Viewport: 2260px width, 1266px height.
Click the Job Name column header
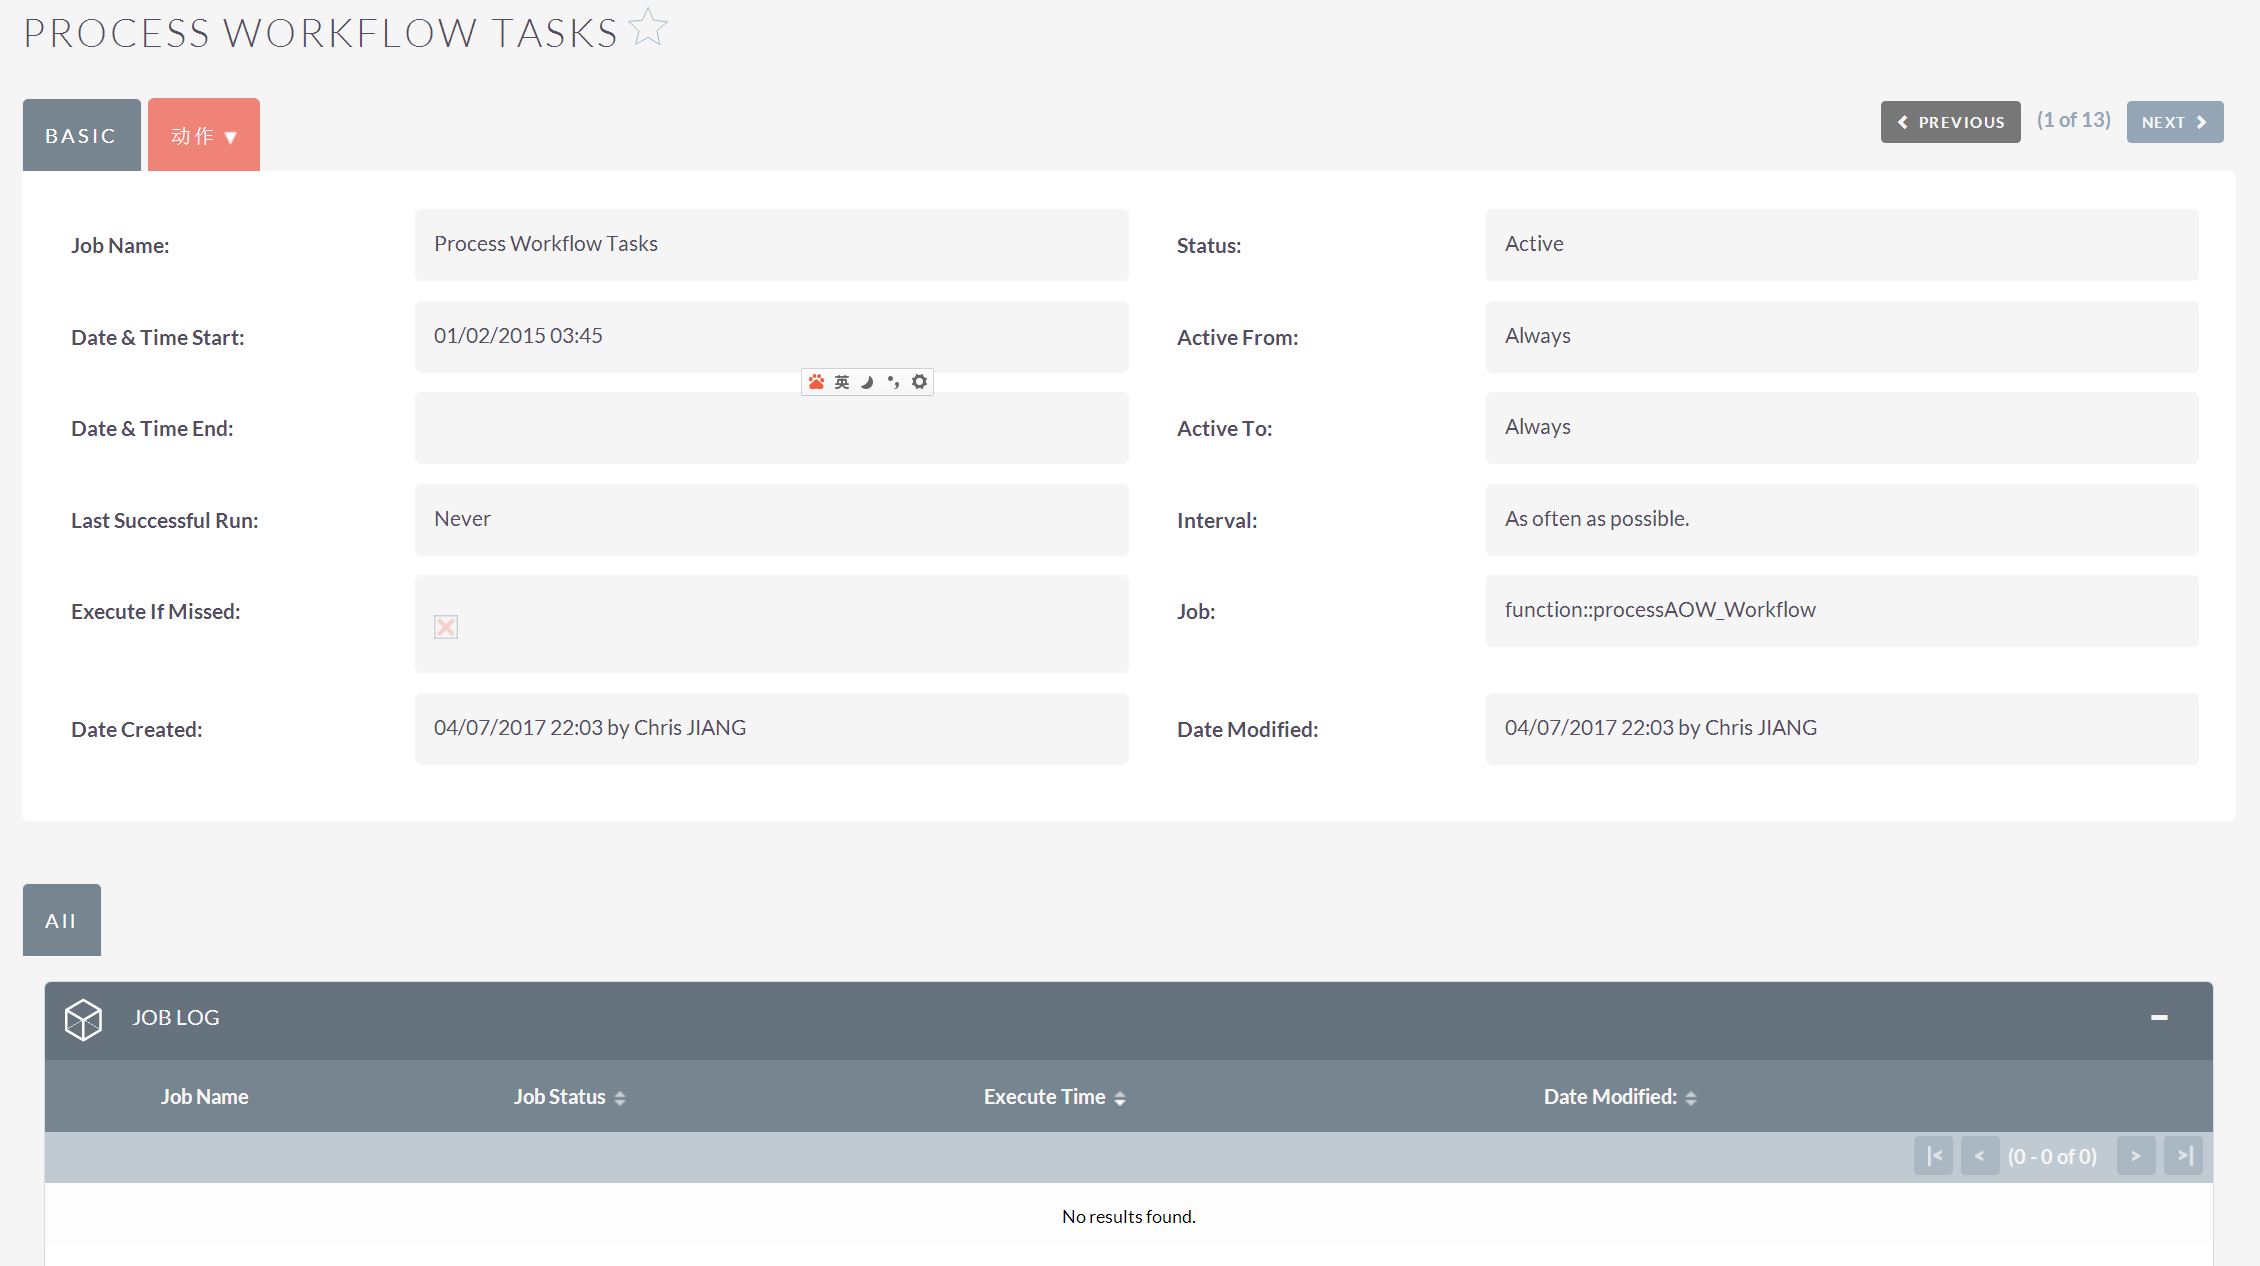[x=204, y=1097]
